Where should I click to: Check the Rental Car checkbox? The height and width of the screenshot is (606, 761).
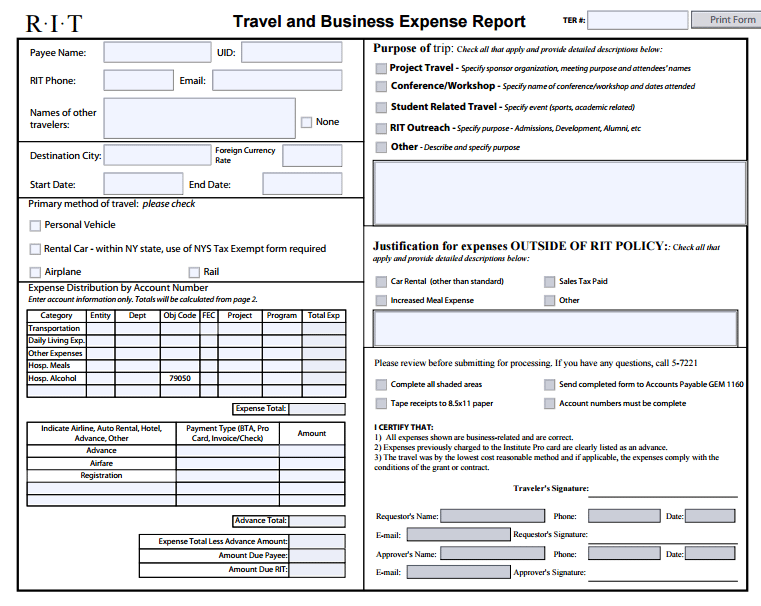pyautogui.click(x=35, y=249)
